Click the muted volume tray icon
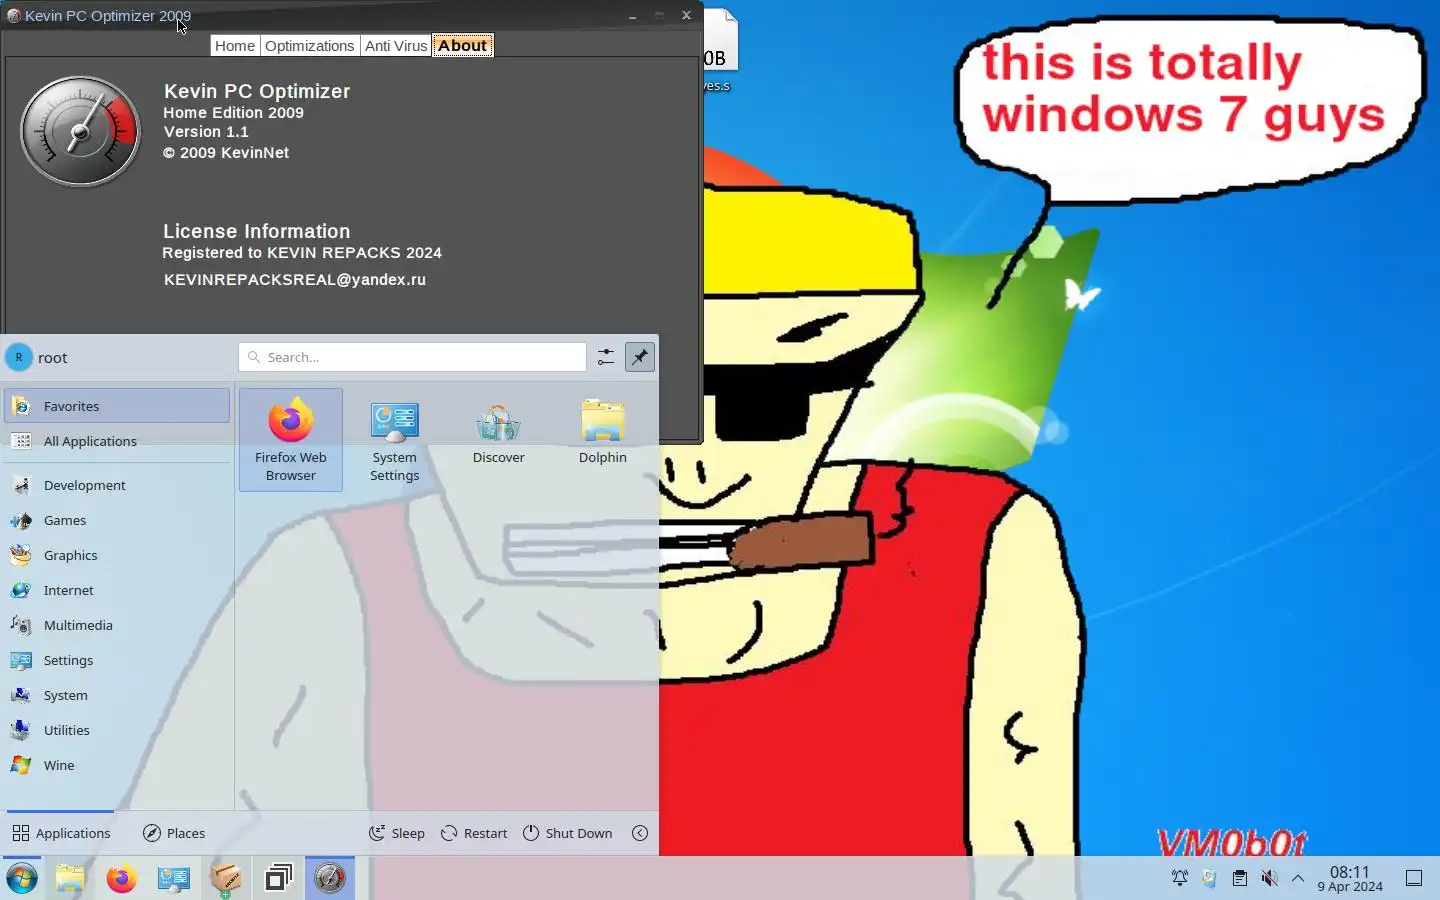Screen dimensions: 1440x900 (x=1269, y=879)
